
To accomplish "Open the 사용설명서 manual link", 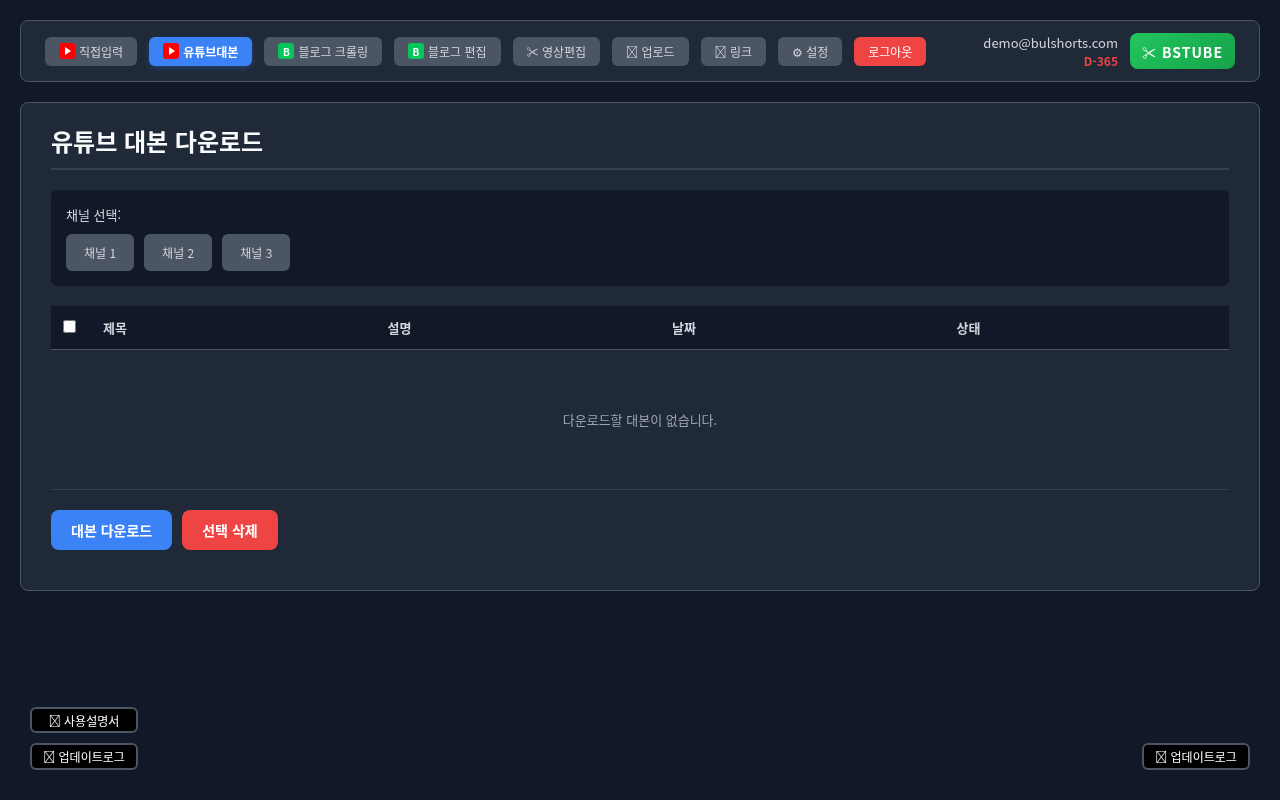I will pyautogui.click(x=84, y=720).
